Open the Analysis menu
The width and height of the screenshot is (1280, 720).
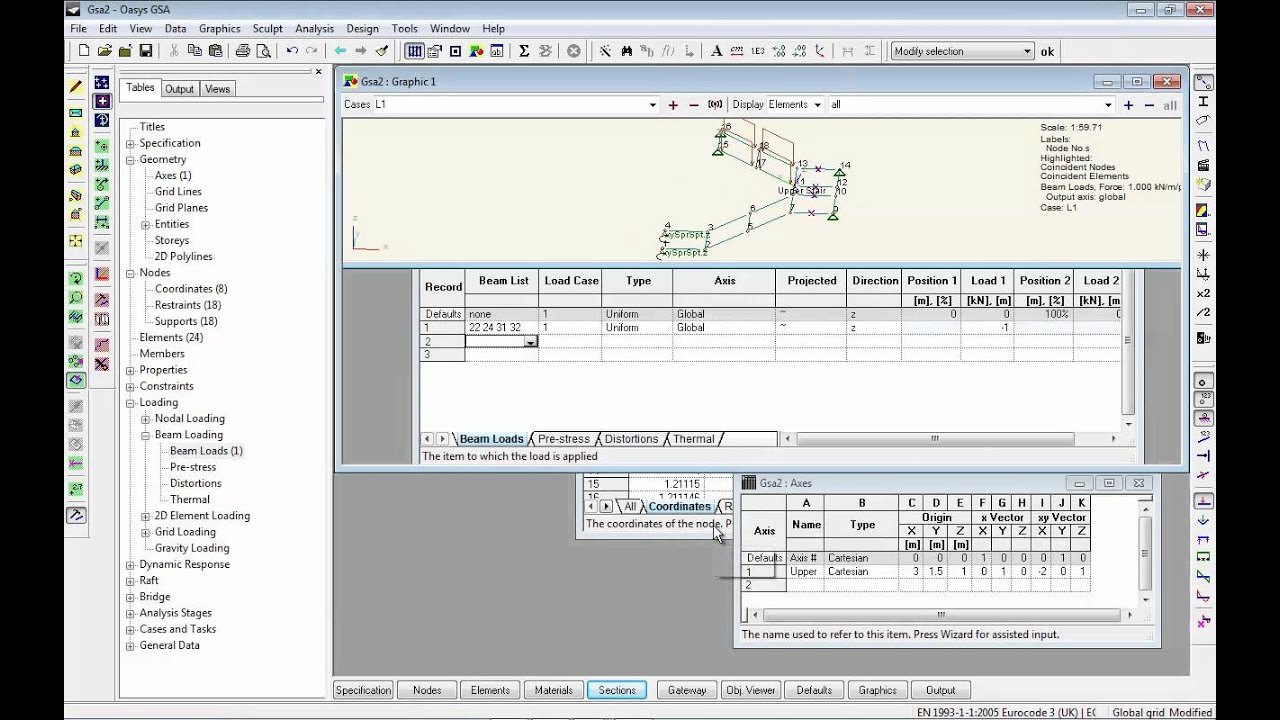[314, 29]
